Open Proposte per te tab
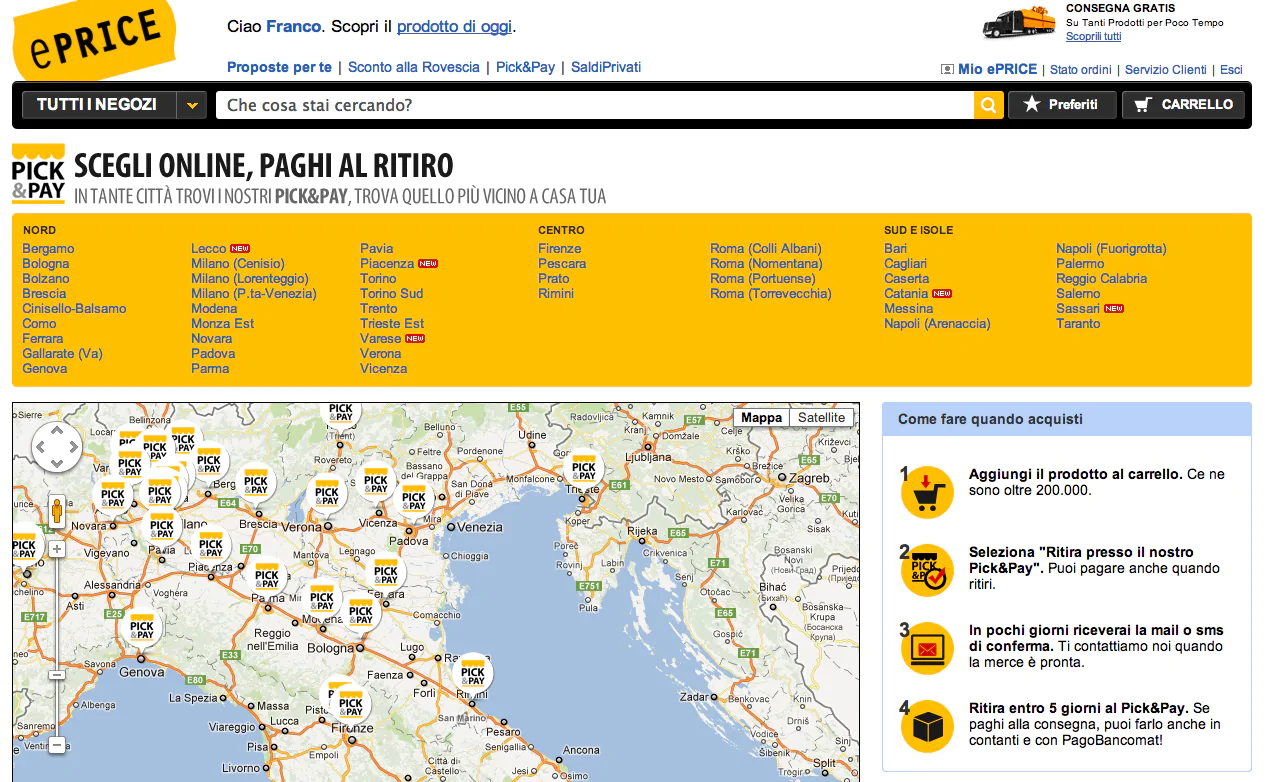 [x=279, y=68]
